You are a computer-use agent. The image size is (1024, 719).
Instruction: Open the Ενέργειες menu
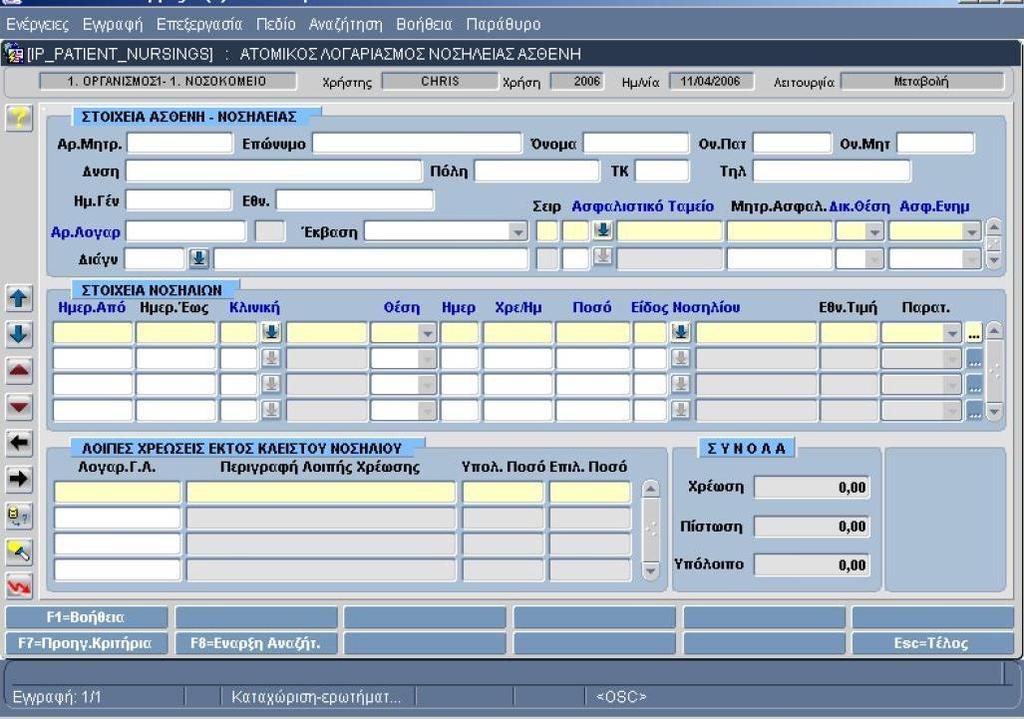pos(37,24)
